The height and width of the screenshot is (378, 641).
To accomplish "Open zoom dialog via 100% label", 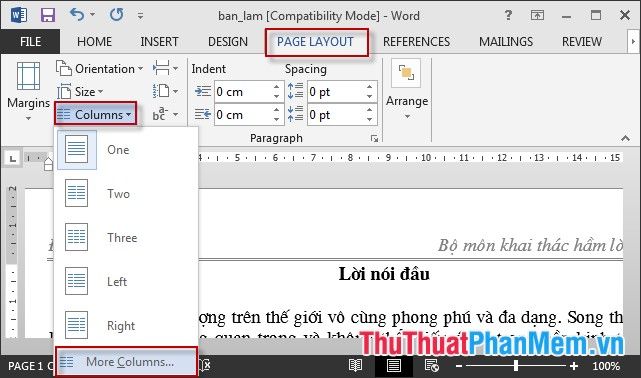I will click(x=606, y=366).
